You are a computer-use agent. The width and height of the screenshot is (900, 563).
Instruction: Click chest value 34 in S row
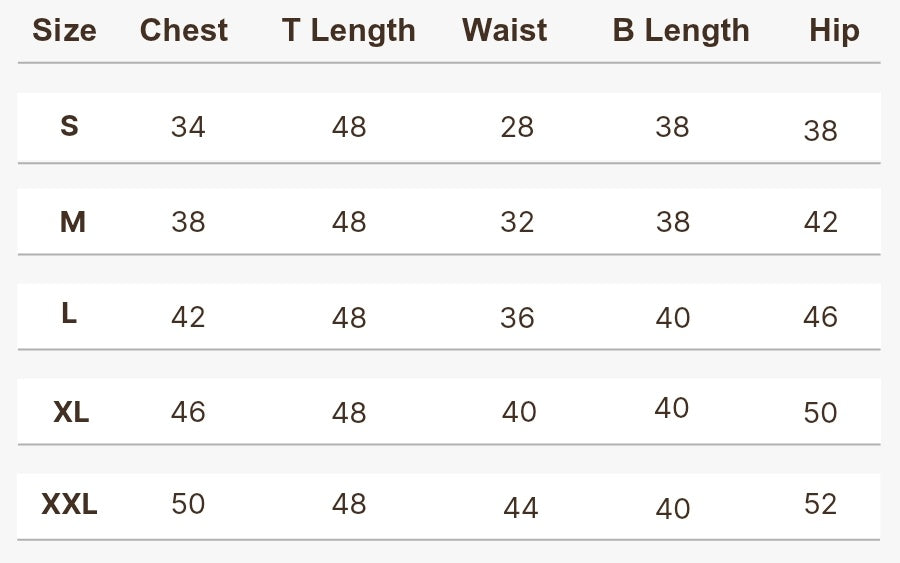pos(188,127)
